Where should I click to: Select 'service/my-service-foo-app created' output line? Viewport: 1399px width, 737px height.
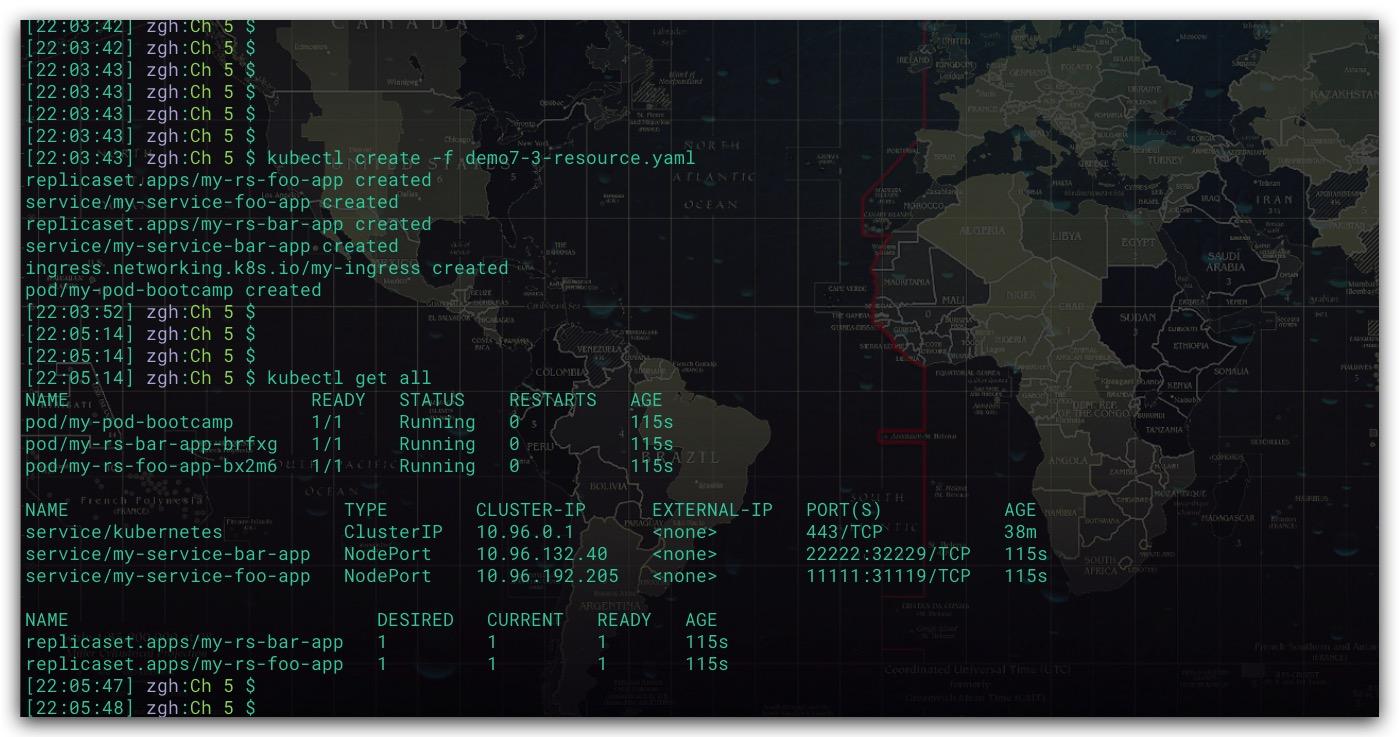point(212,202)
